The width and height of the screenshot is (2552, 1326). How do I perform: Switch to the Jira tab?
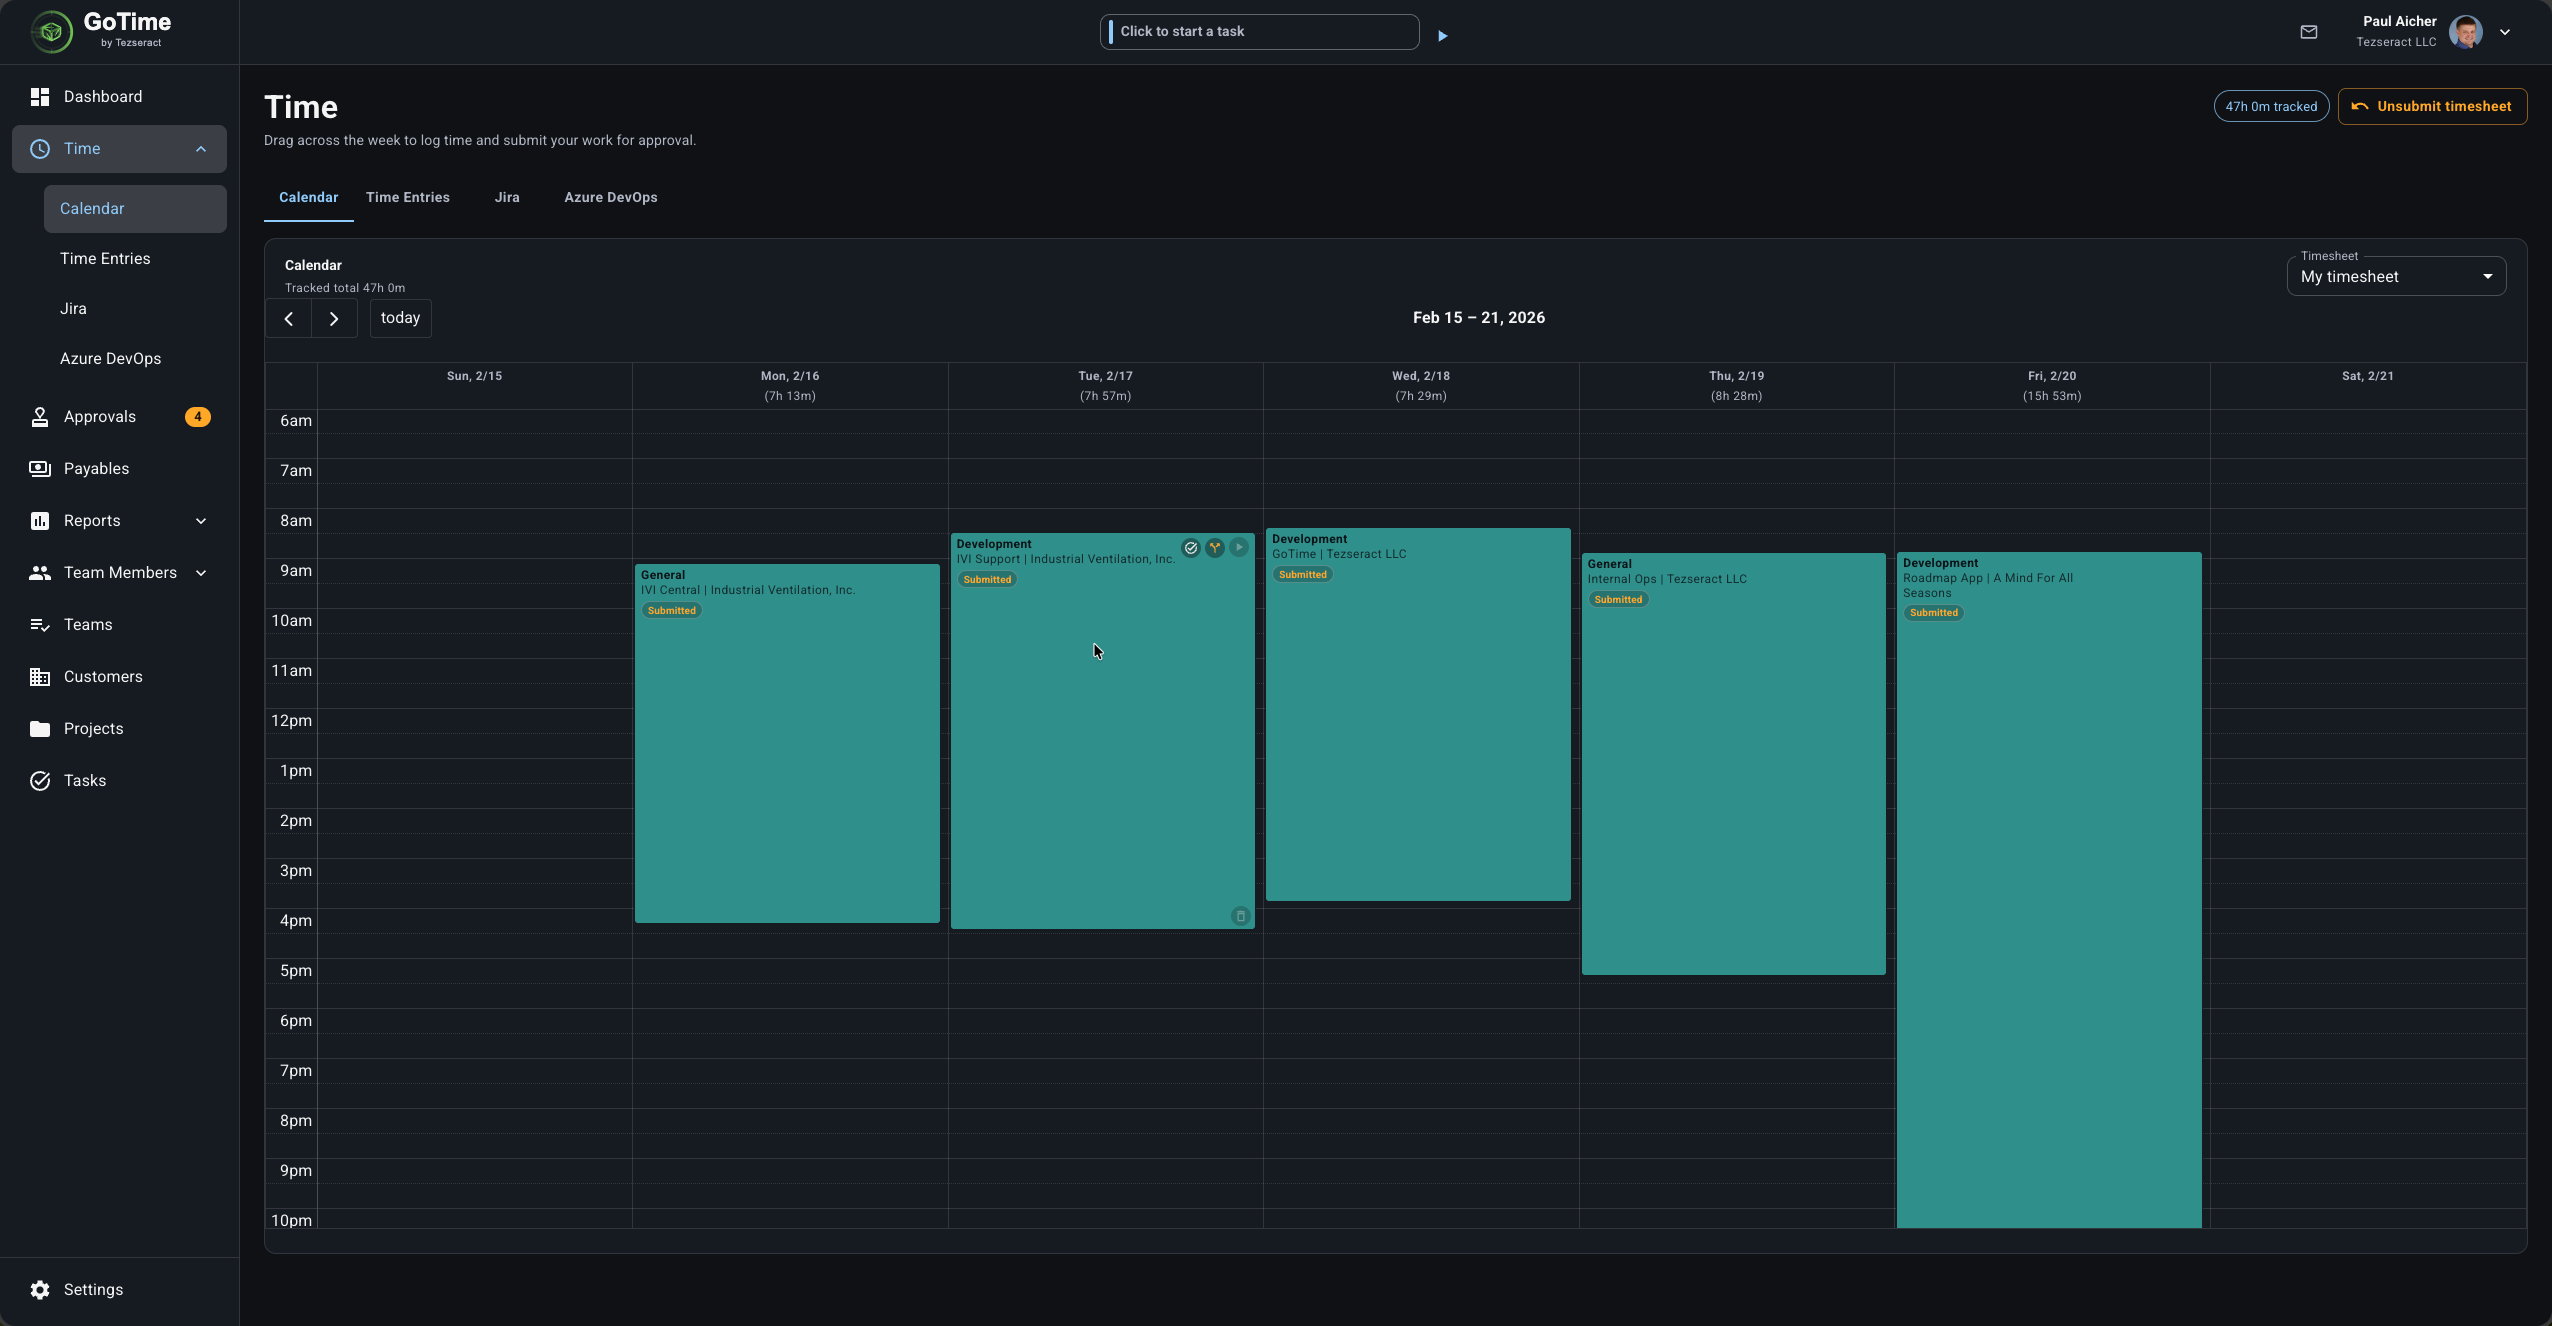point(507,198)
